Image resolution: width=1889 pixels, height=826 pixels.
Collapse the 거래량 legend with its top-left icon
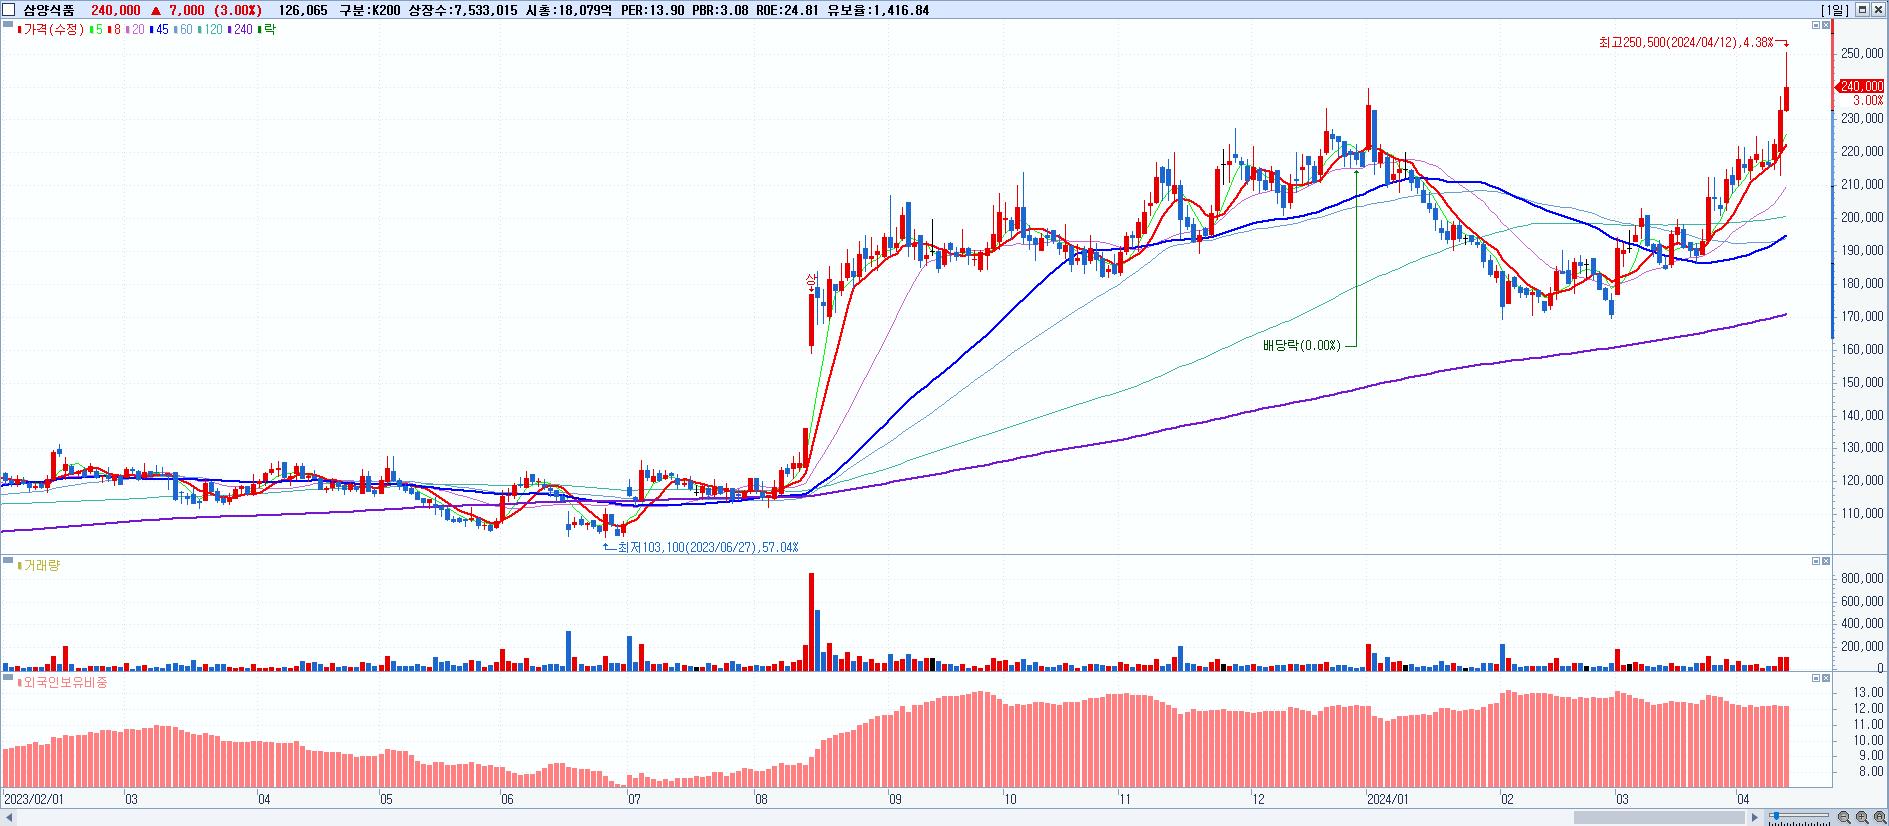8,561
